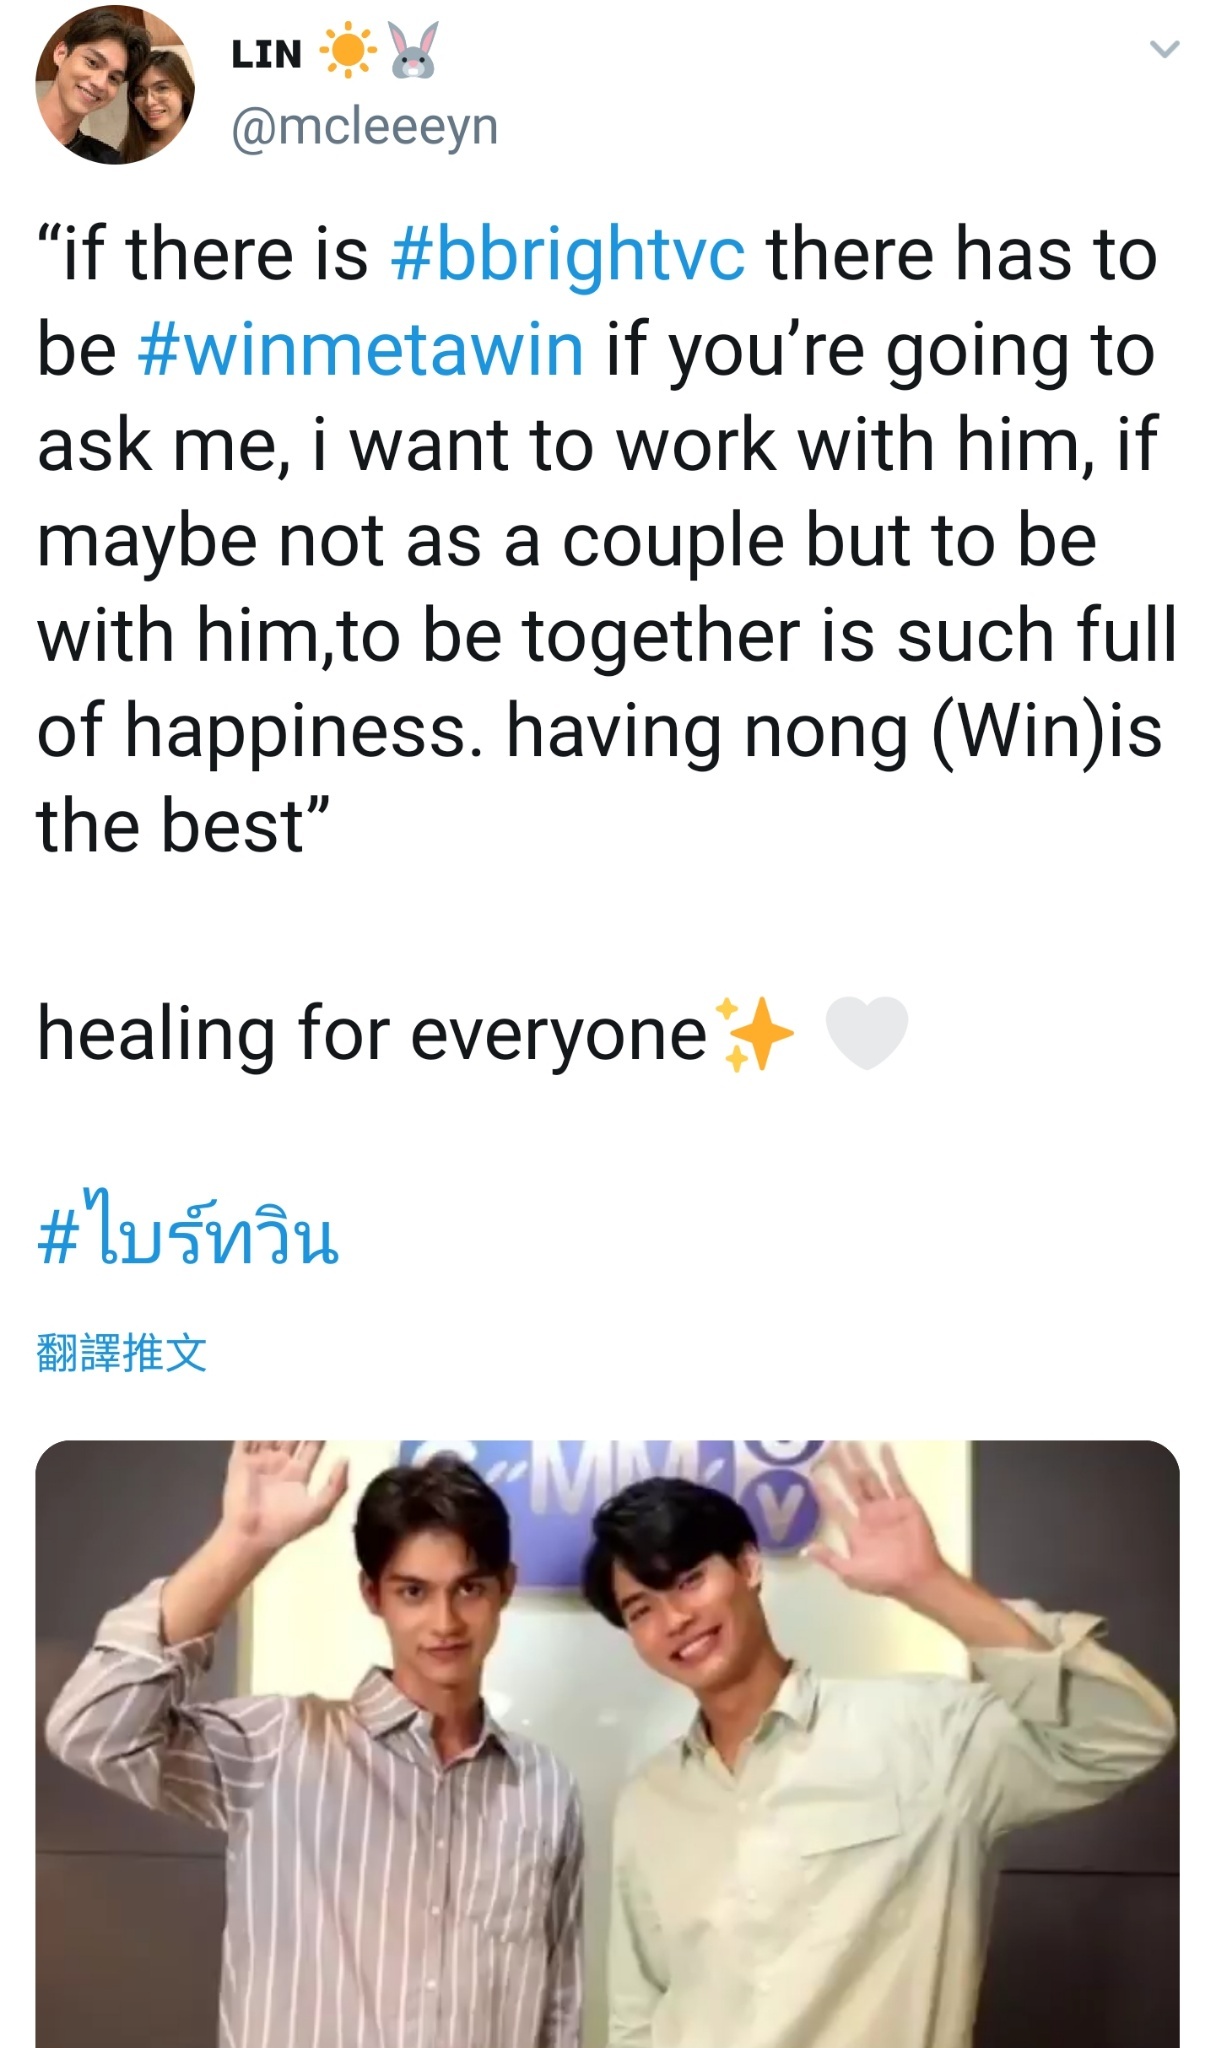This screenshot has width=1214, height=2048.
Task: Open the tweet options chevron menu
Action: coord(1165,49)
